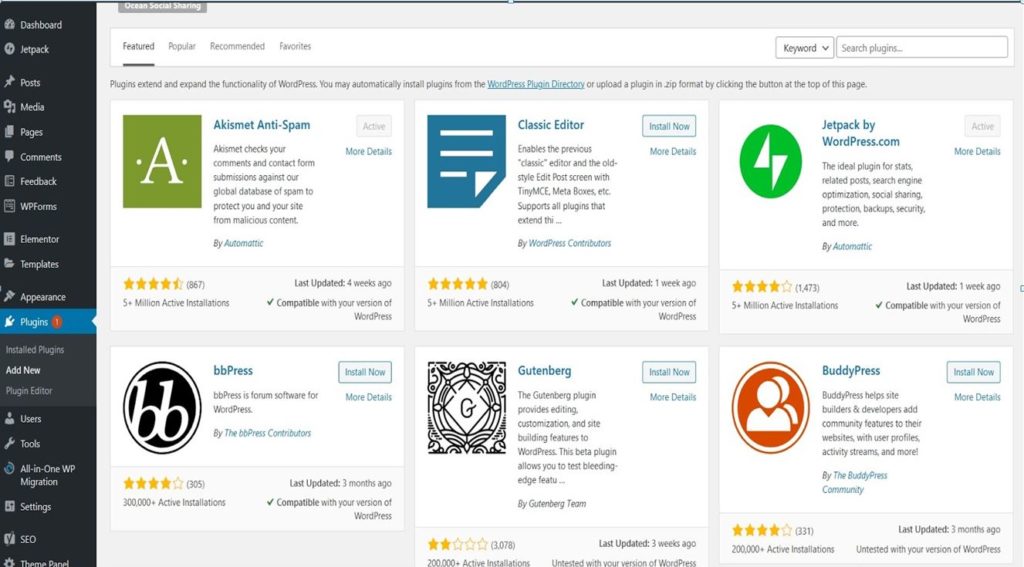Image resolution: width=1024 pixels, height=567 pixels.
Task: Switch to the Featured tab
Action: coord(138,46)
